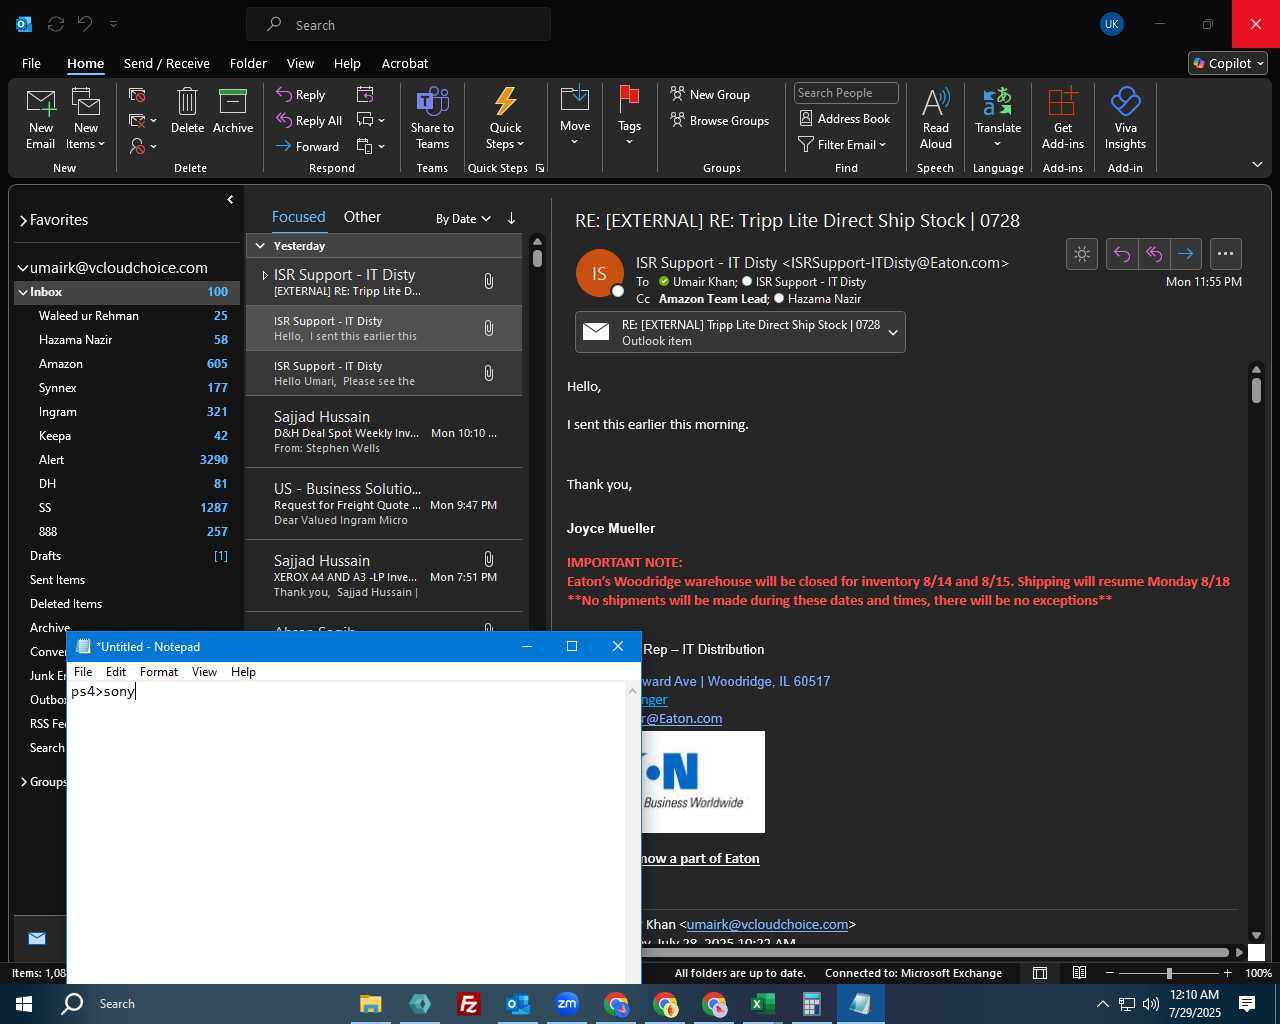
Task: Expand the ISR Support conversation thread
Action: coord(265,275)
